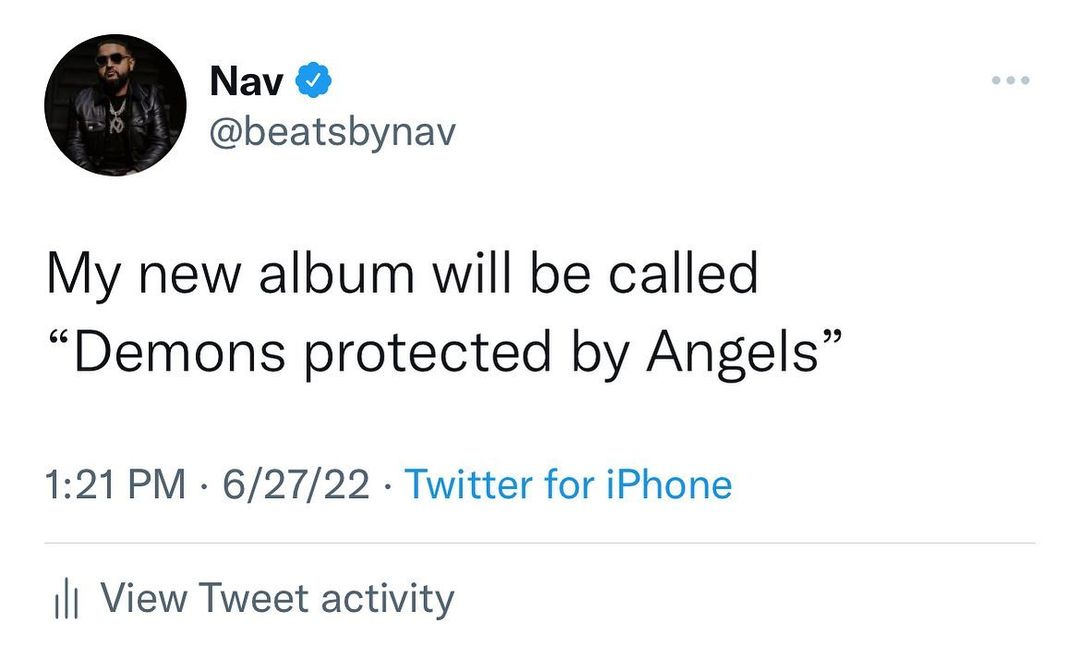Click the display name "Nav"
This screenshot has width=1080, height=659.
tap(246, 82)
